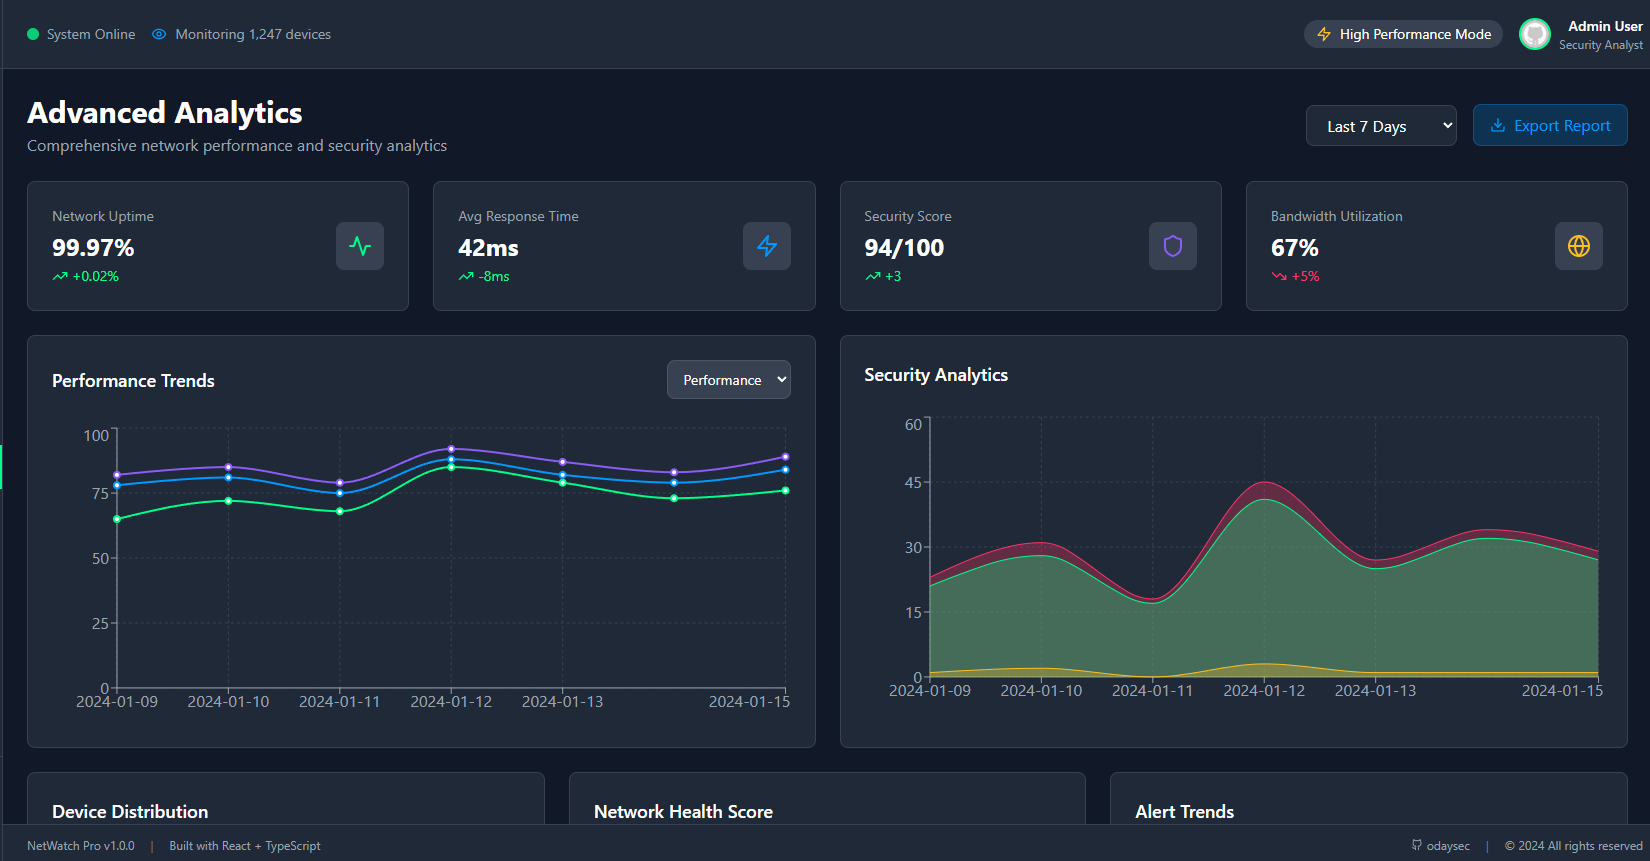Click the Admin User avatar image
The image size is (1650, 861).
tap(1535, 34)
